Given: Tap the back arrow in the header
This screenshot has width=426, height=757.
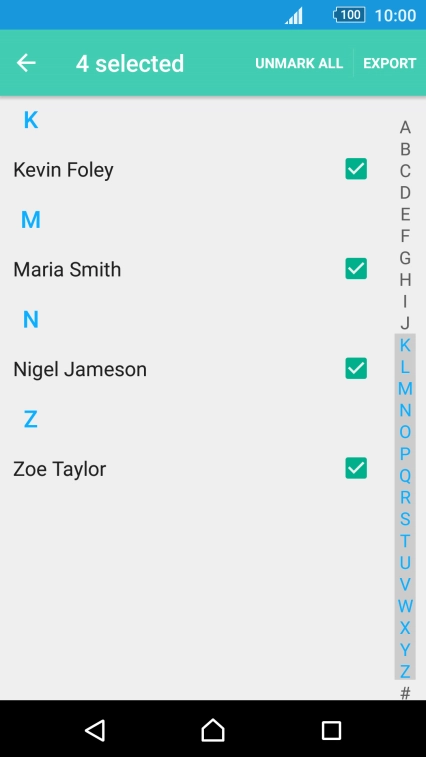Looking at the screenshot, I should coord(26,63).
